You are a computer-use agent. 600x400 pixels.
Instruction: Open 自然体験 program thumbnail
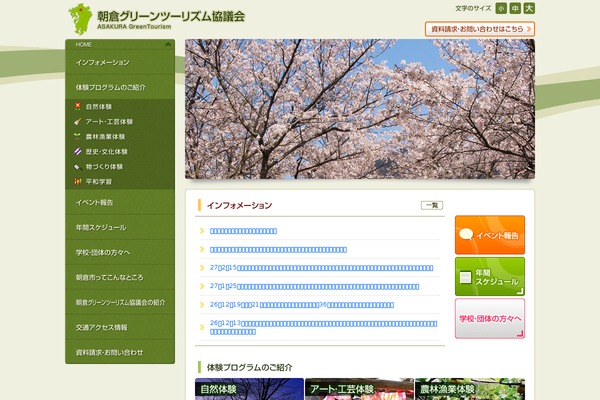[x=249, y=389]
